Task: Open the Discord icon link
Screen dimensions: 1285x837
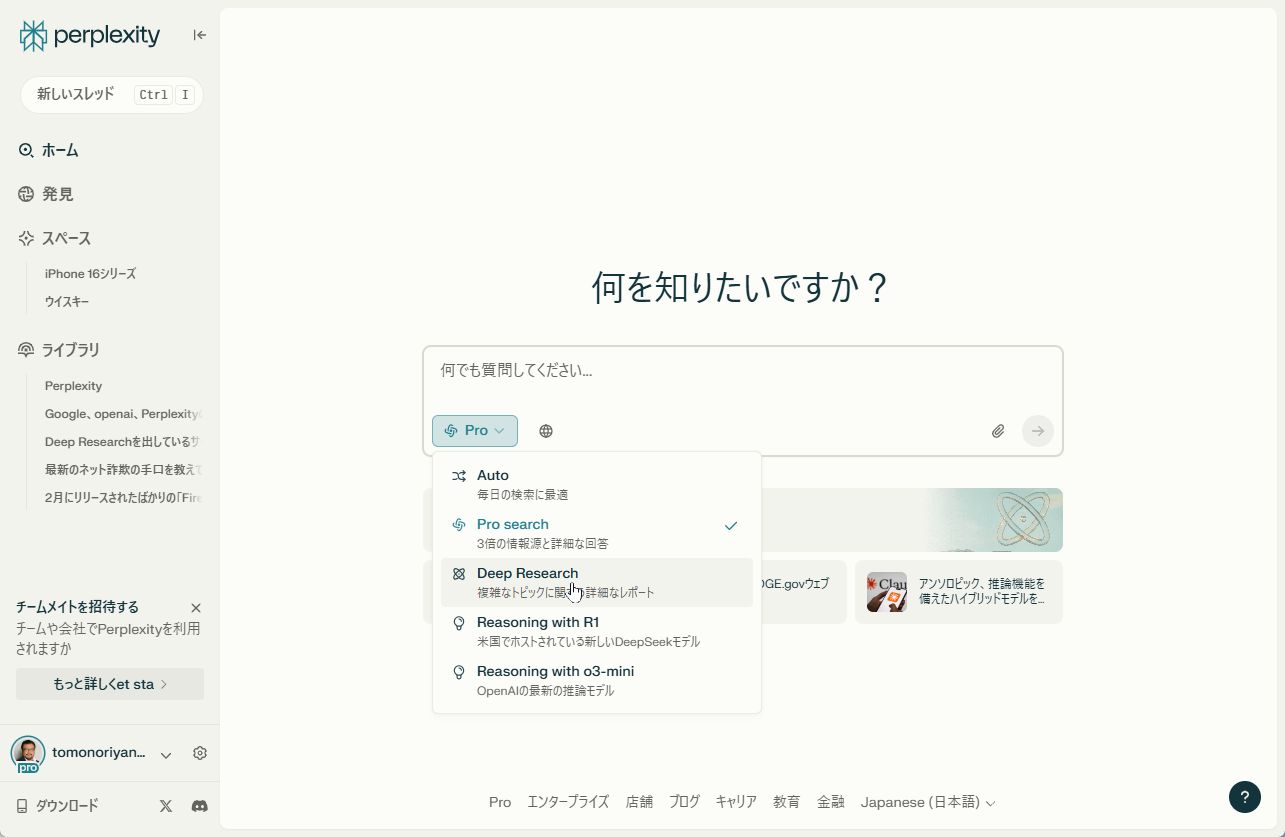Action: tap(200, 805)
